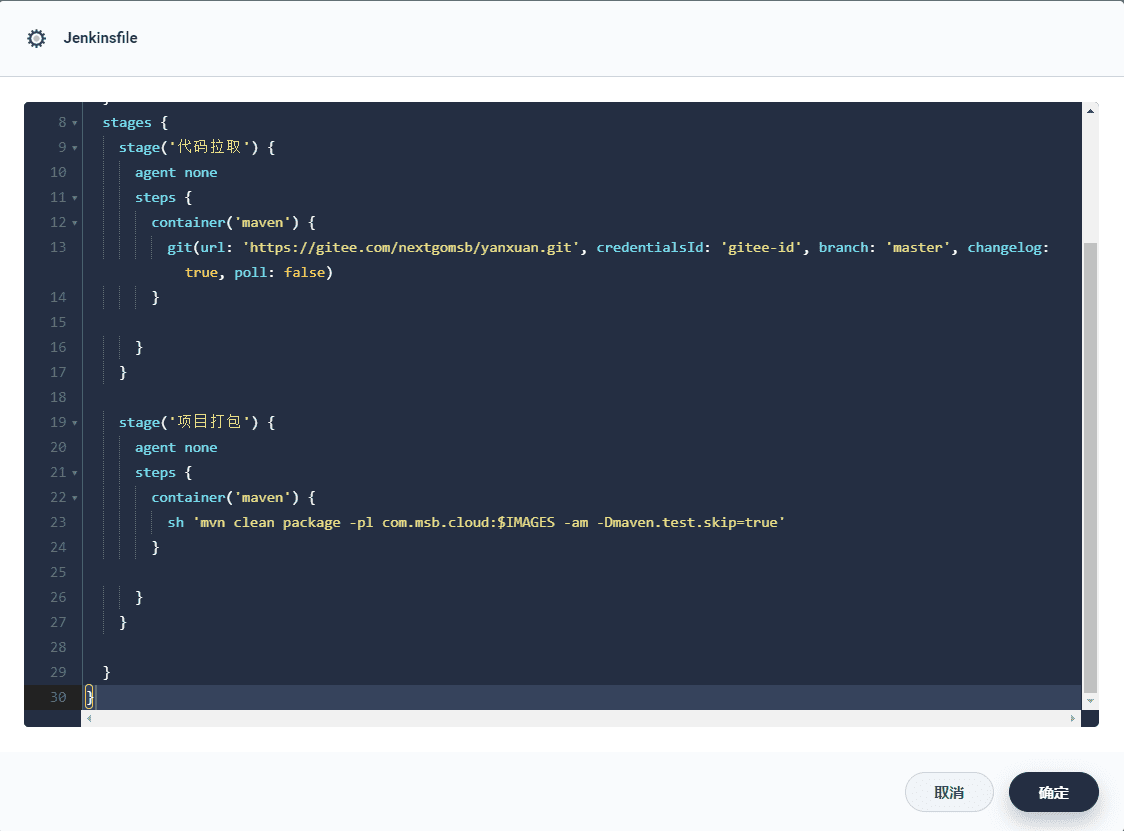
Task: Click the horizontal scrollbar right arrow
Action: (1073, 718)
